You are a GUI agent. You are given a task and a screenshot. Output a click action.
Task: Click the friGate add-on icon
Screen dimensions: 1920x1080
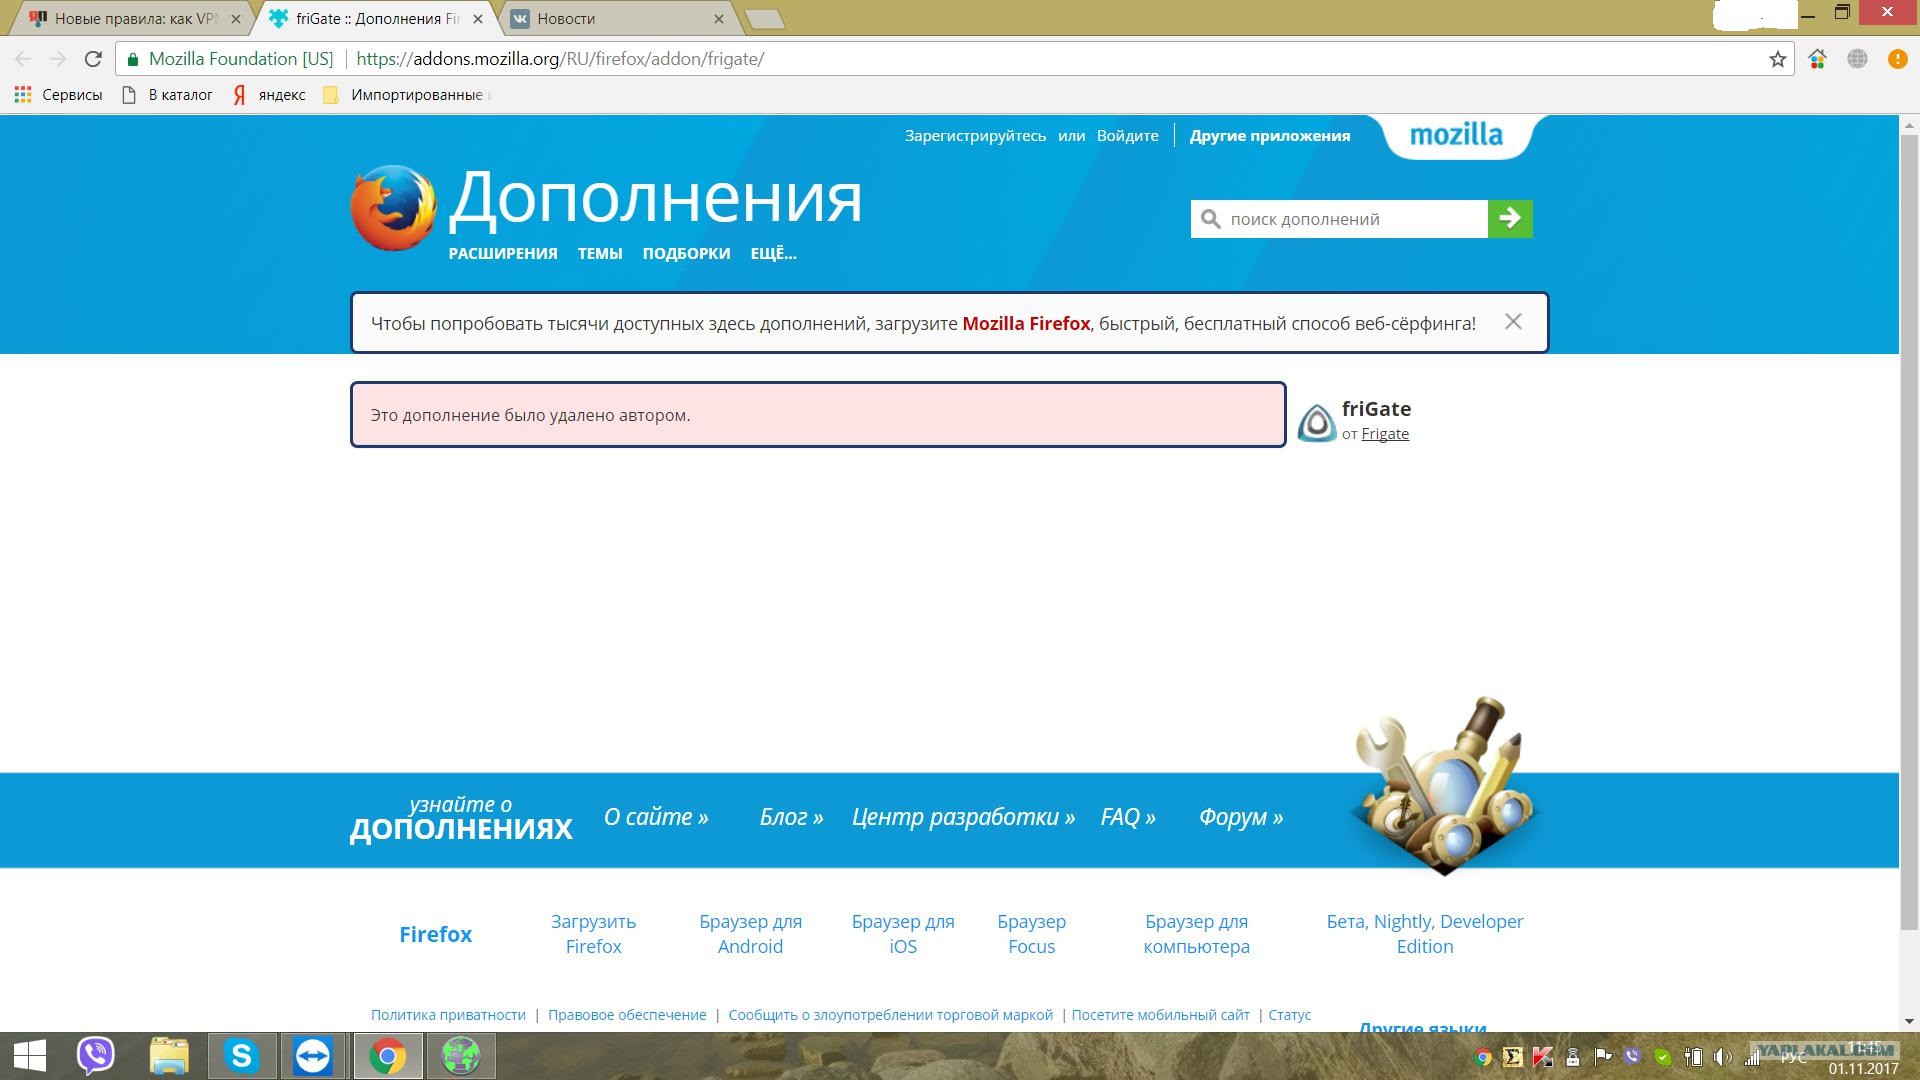coord(1317,422)
